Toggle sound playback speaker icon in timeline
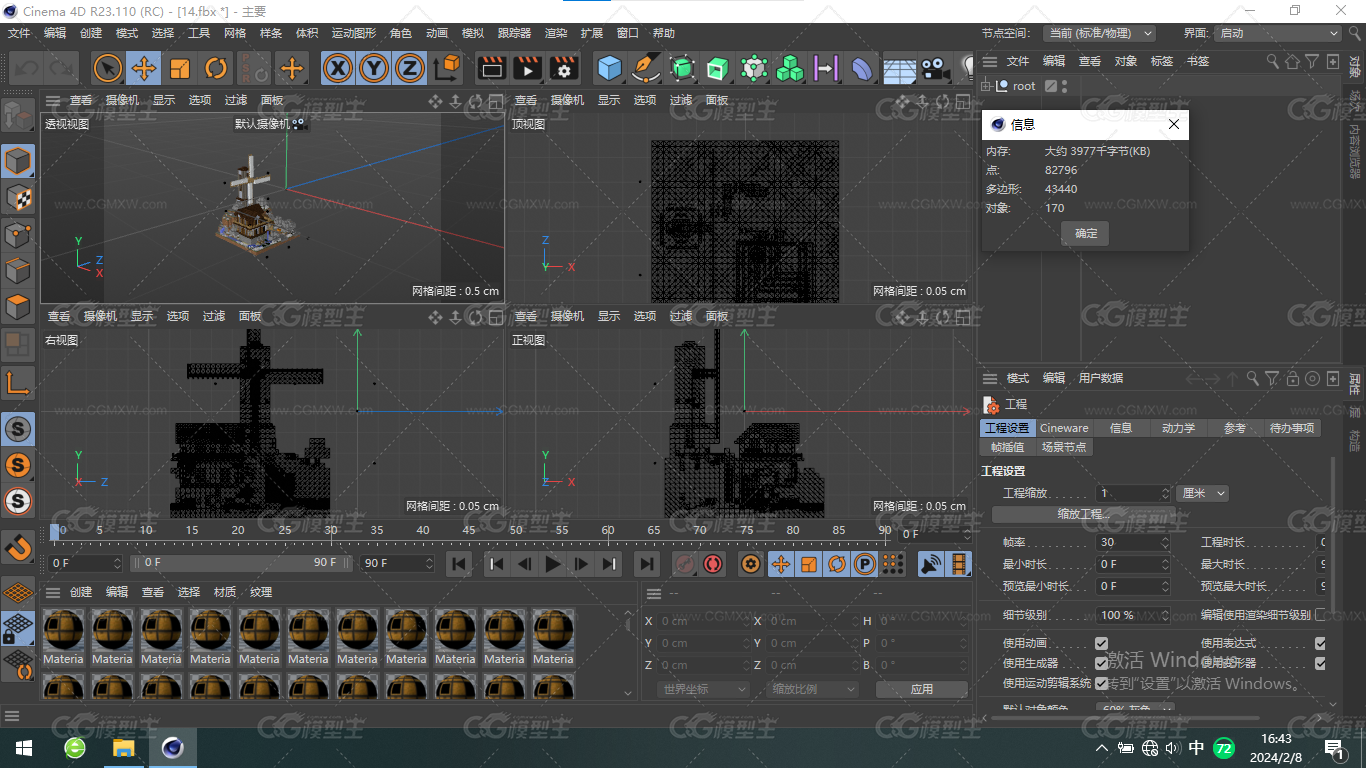 [x=931, y=564]
